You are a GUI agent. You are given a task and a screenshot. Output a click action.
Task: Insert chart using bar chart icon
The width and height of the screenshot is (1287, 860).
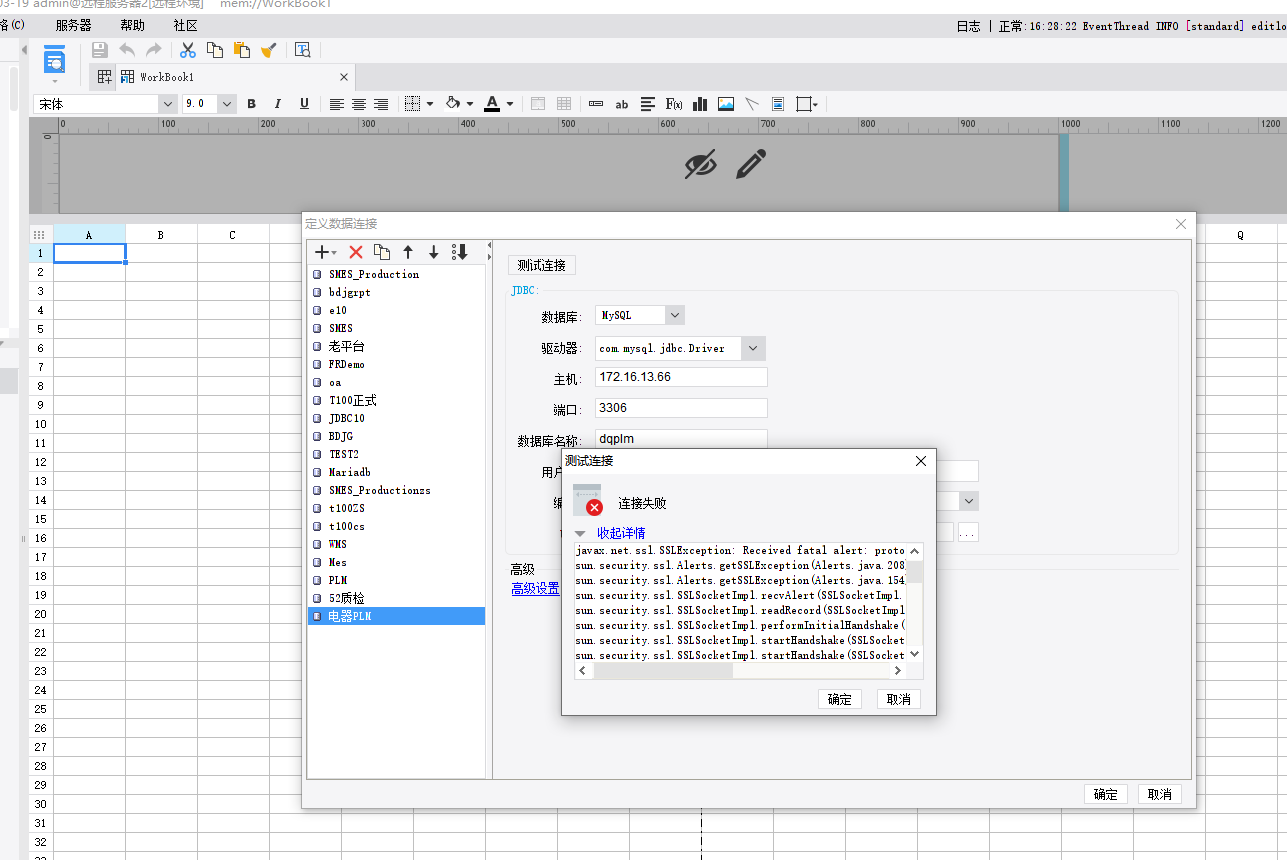click(700, 104)
